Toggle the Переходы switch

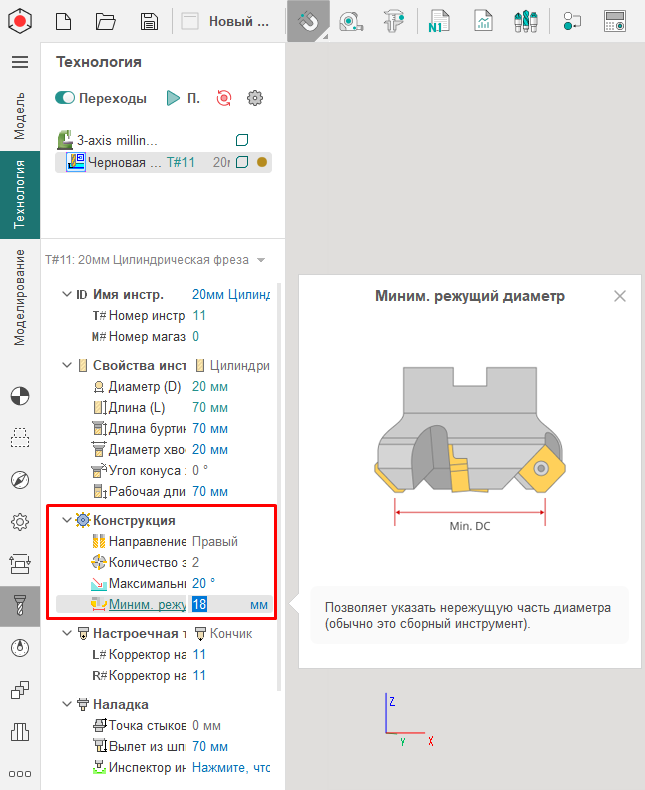pyautogui.click(x=66, y=98)
